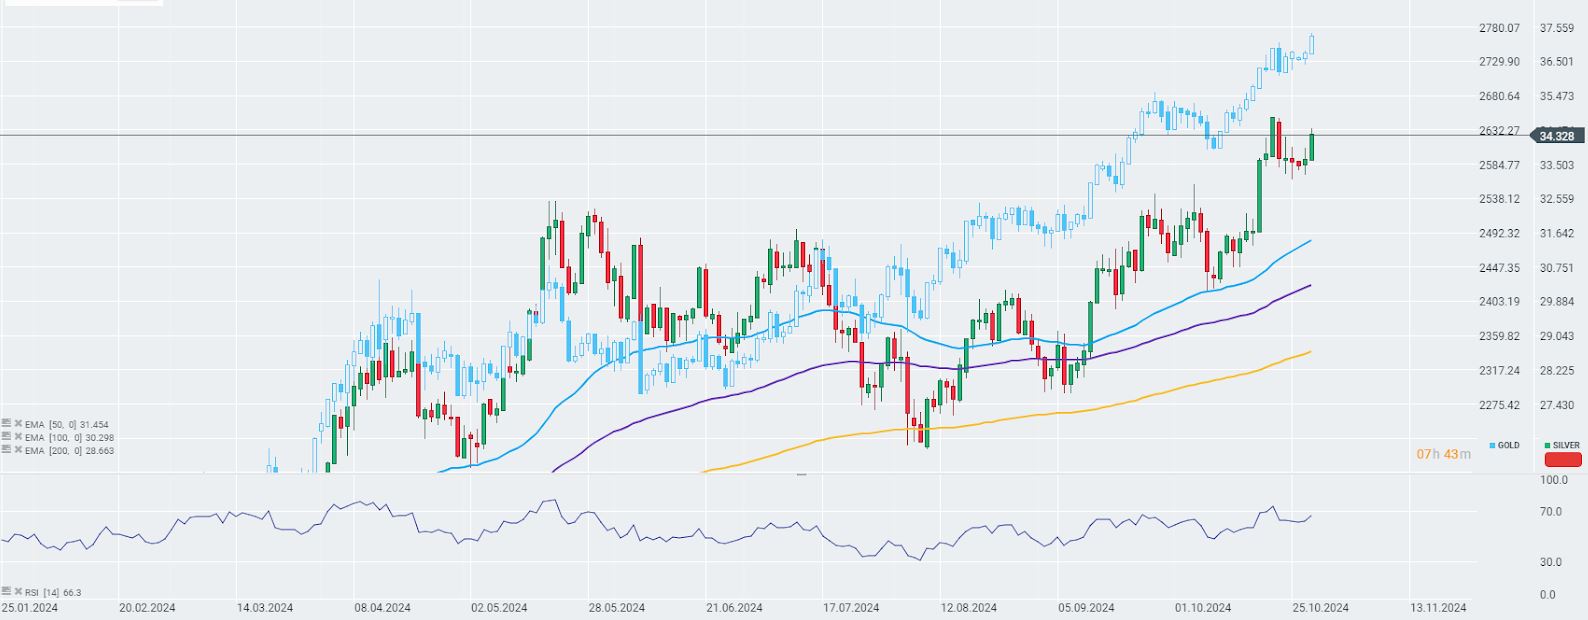Click the 35.473 silver axis value

click(1557, 97)
